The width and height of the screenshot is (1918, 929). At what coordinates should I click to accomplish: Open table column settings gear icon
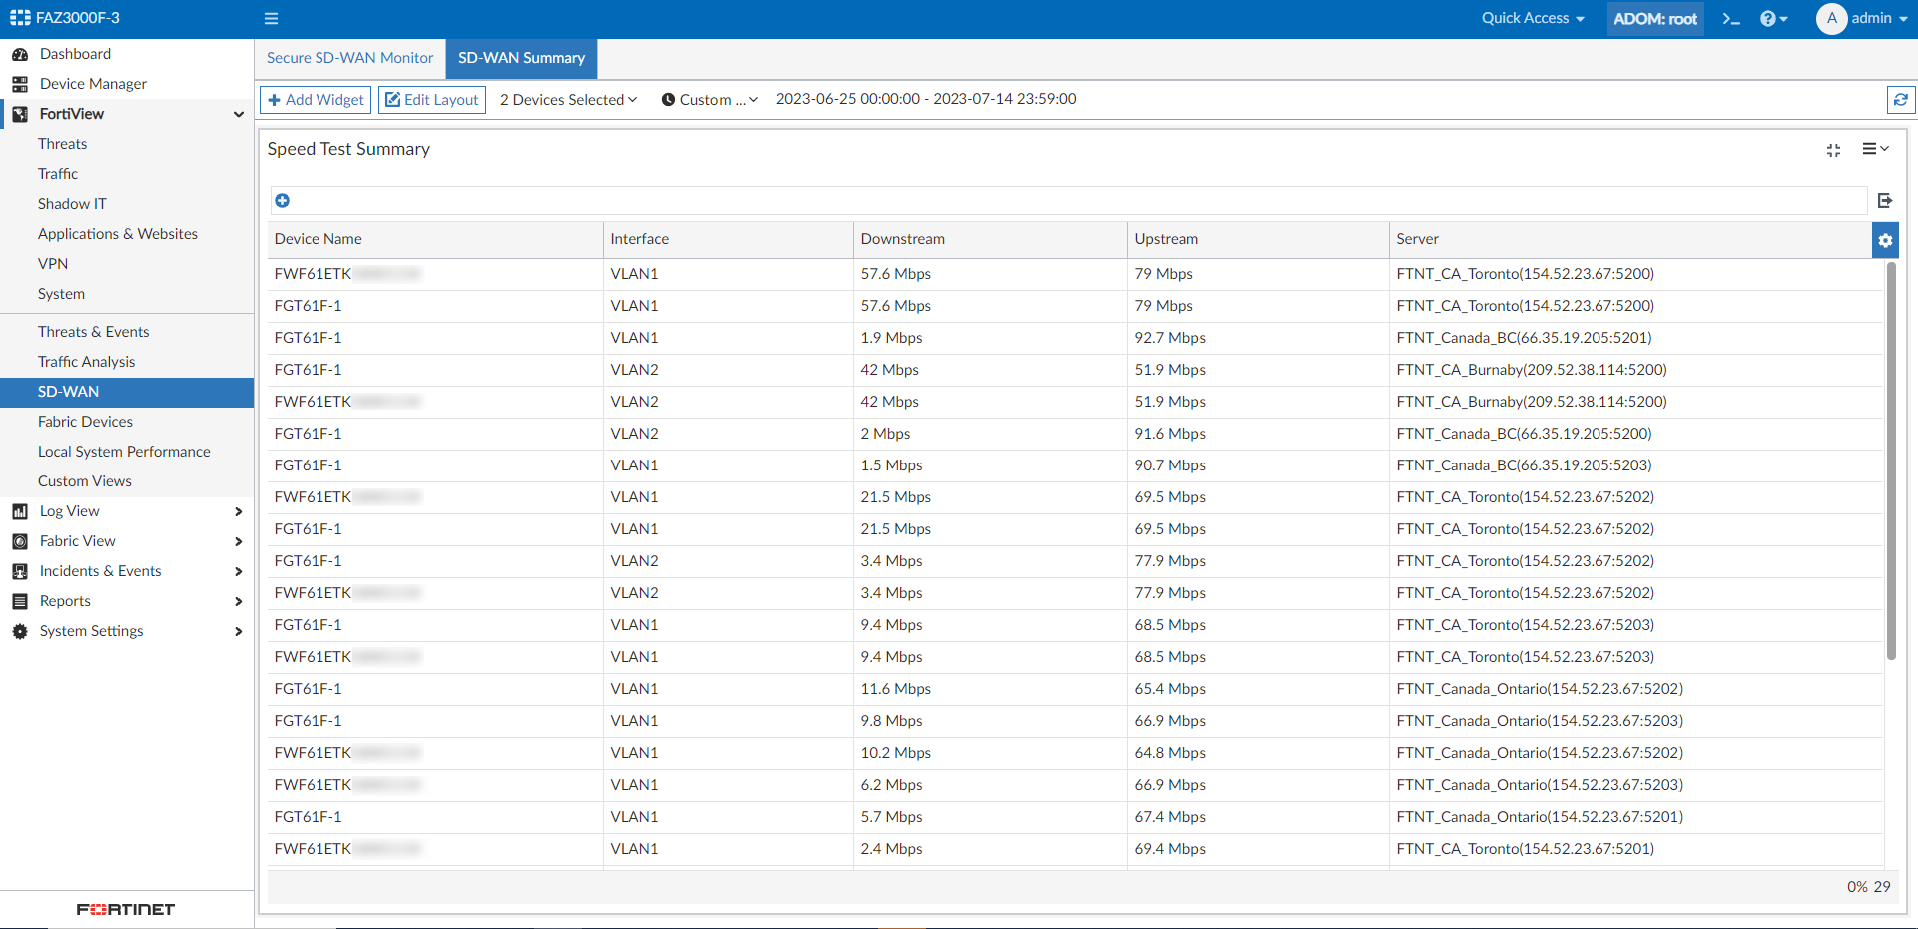1885,240
